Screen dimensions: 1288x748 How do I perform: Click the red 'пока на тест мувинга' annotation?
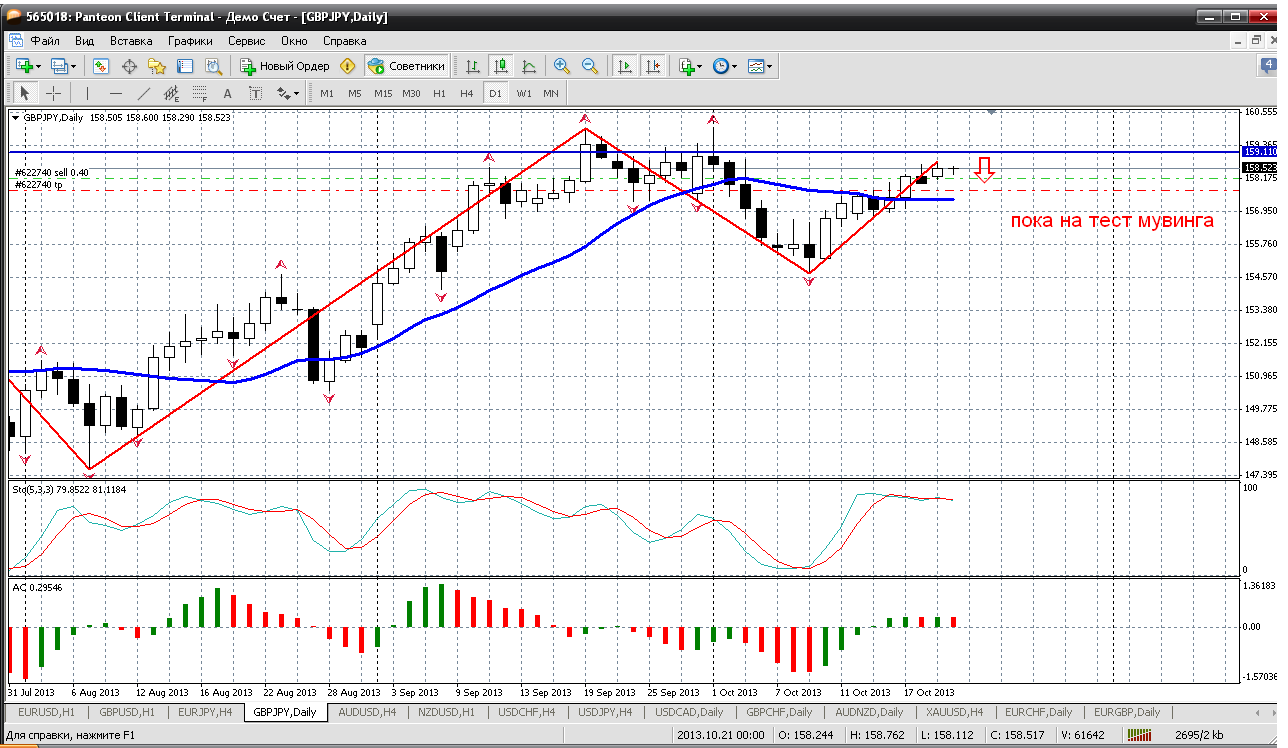click(1112, 221)
